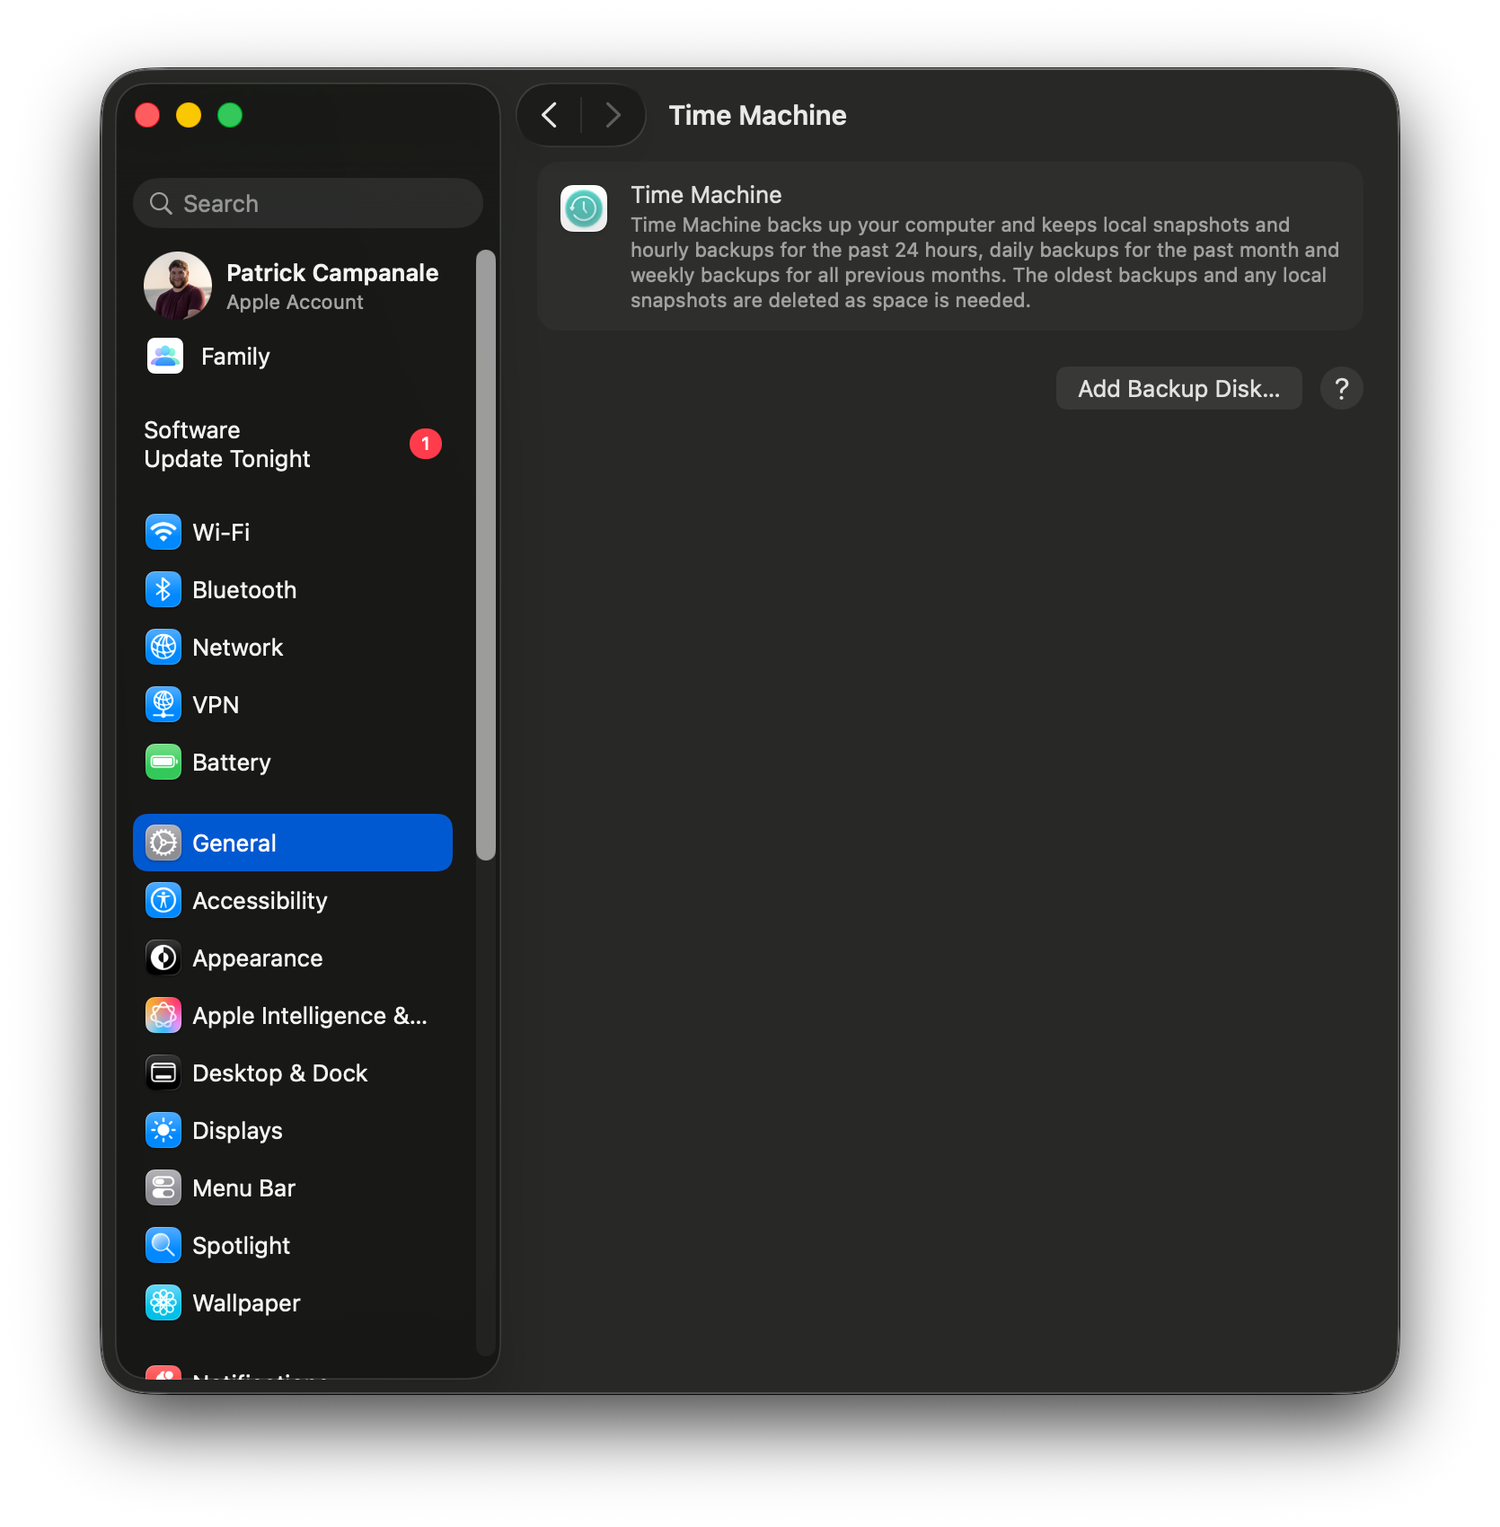The image size is (1500, 1527).
Task: Click the forward navigation chevron
Action: [x=613, y=115]
